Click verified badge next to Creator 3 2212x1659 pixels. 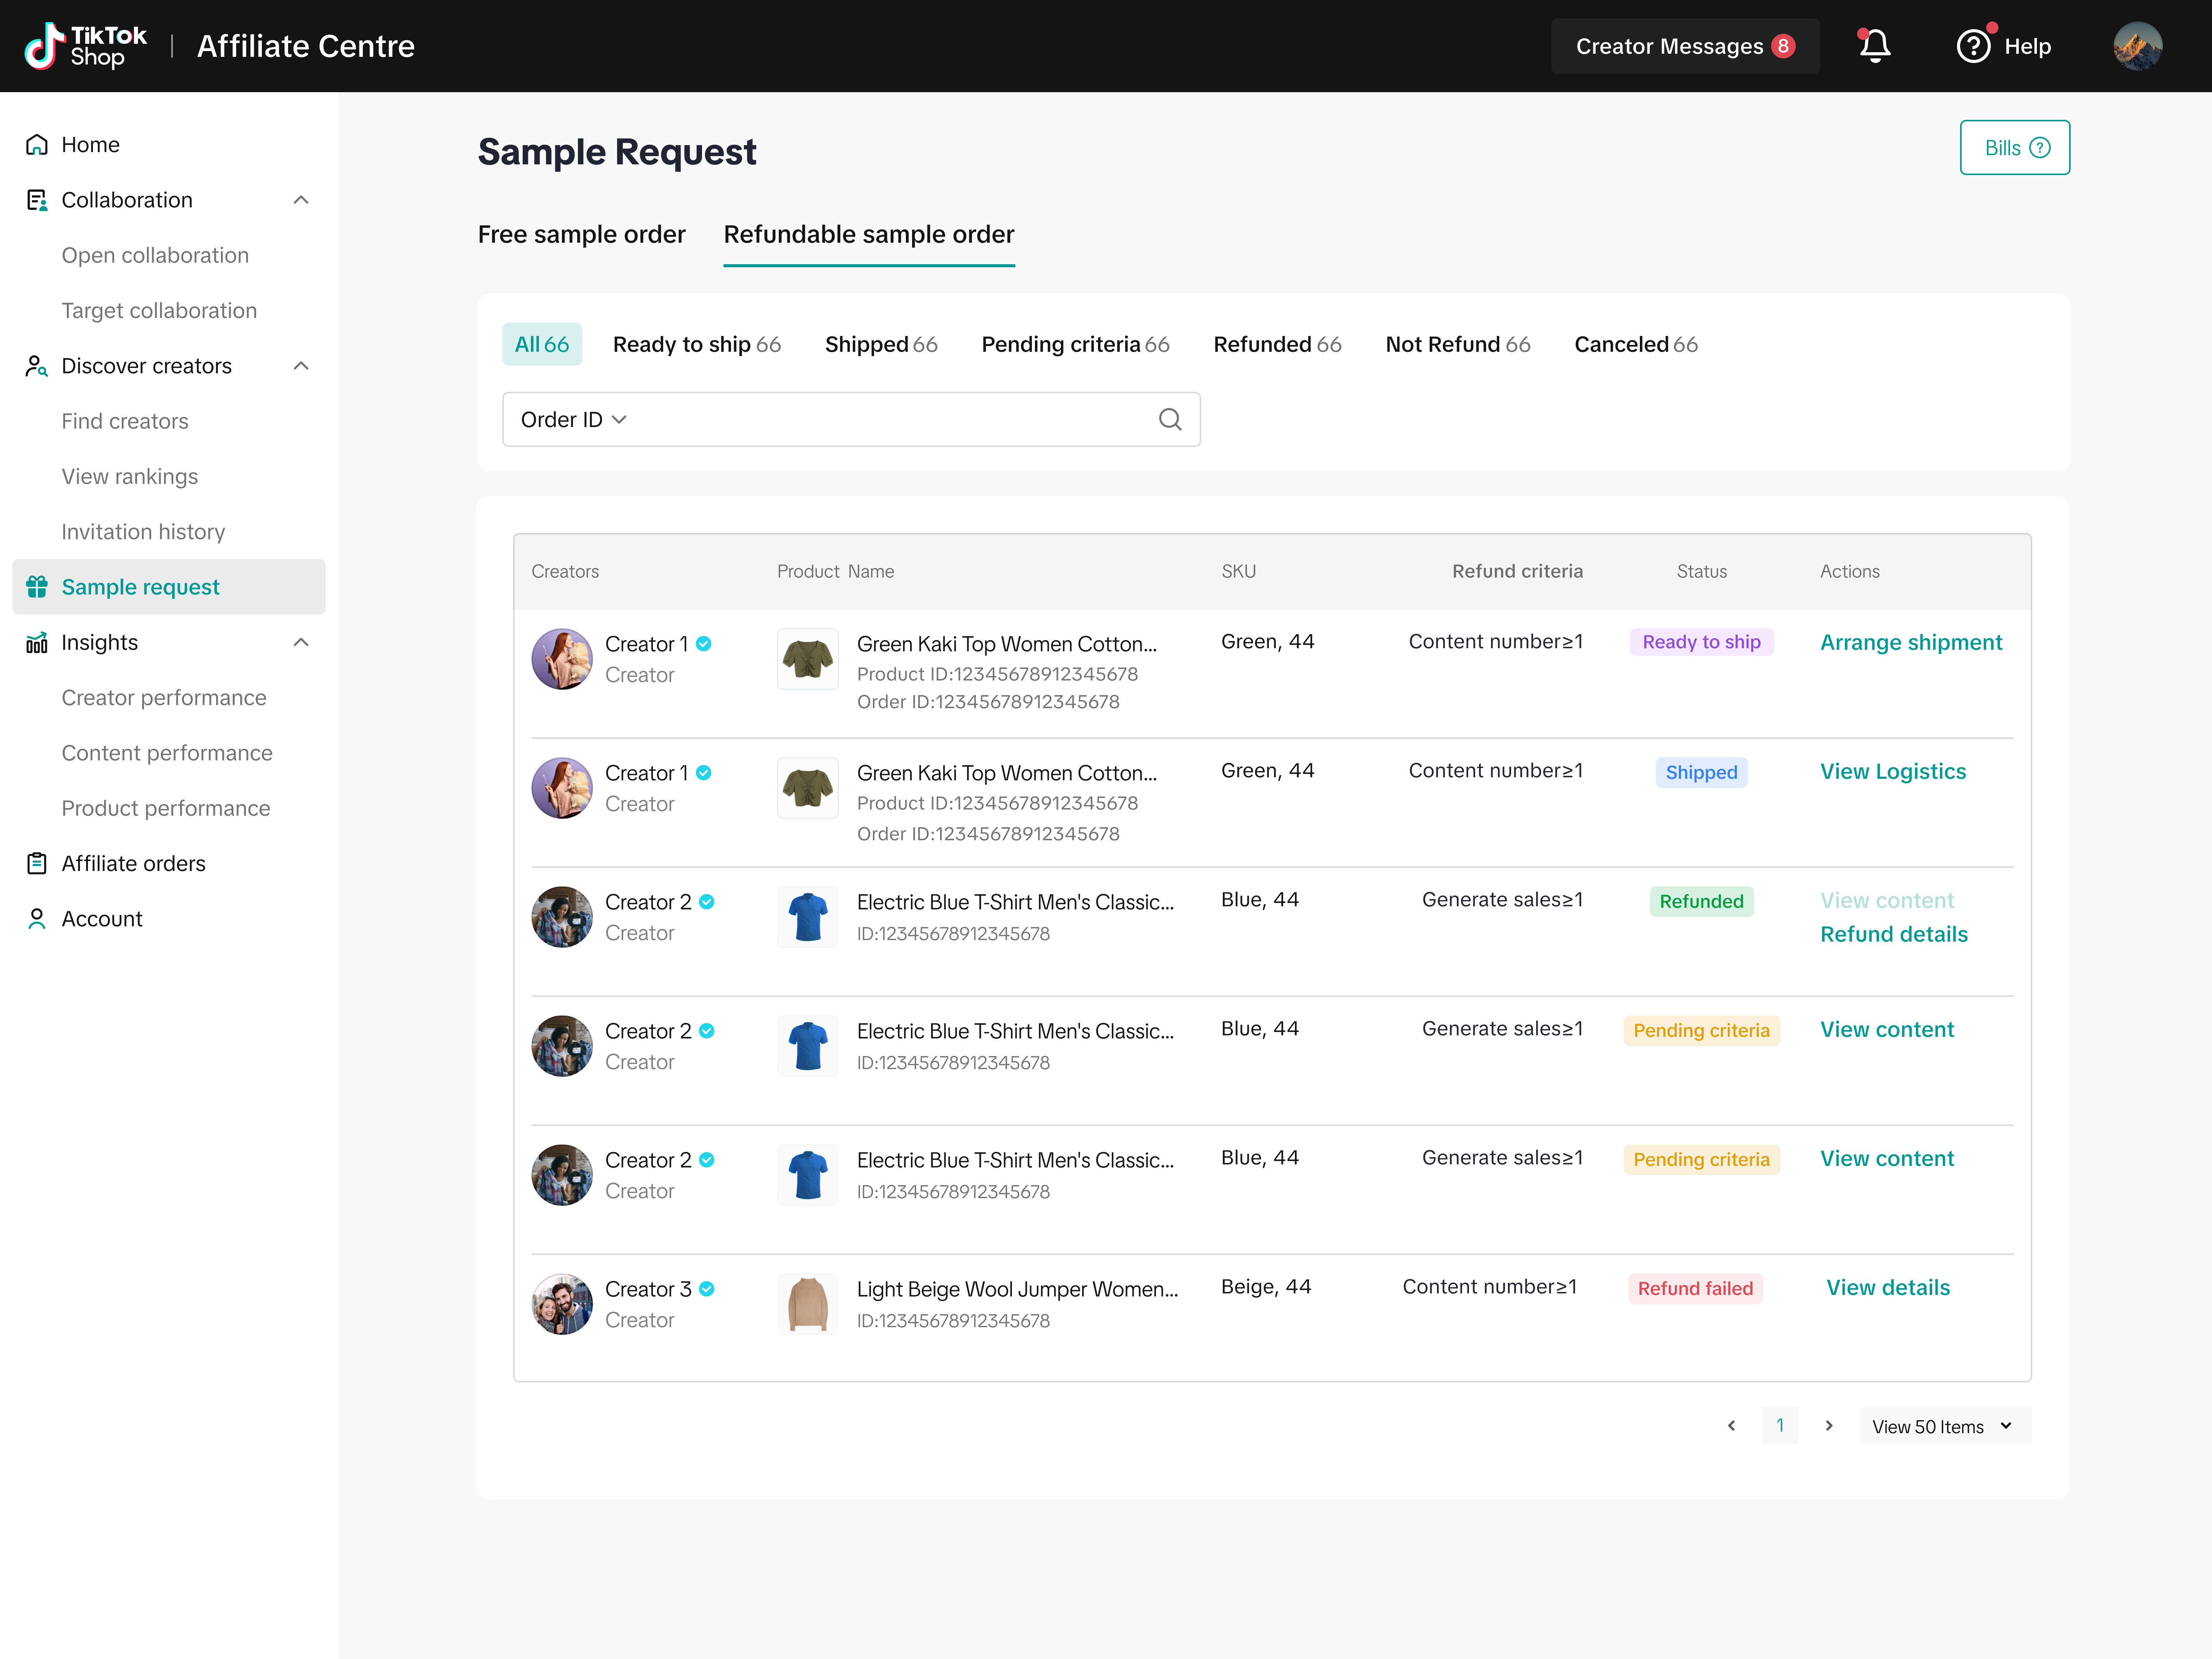tap(707, 1289)
